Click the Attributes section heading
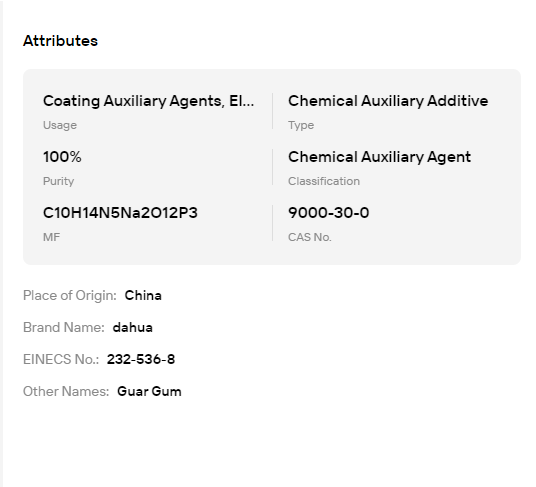The height and width of the screenshot is (487, 536). (x=60, y=41)
